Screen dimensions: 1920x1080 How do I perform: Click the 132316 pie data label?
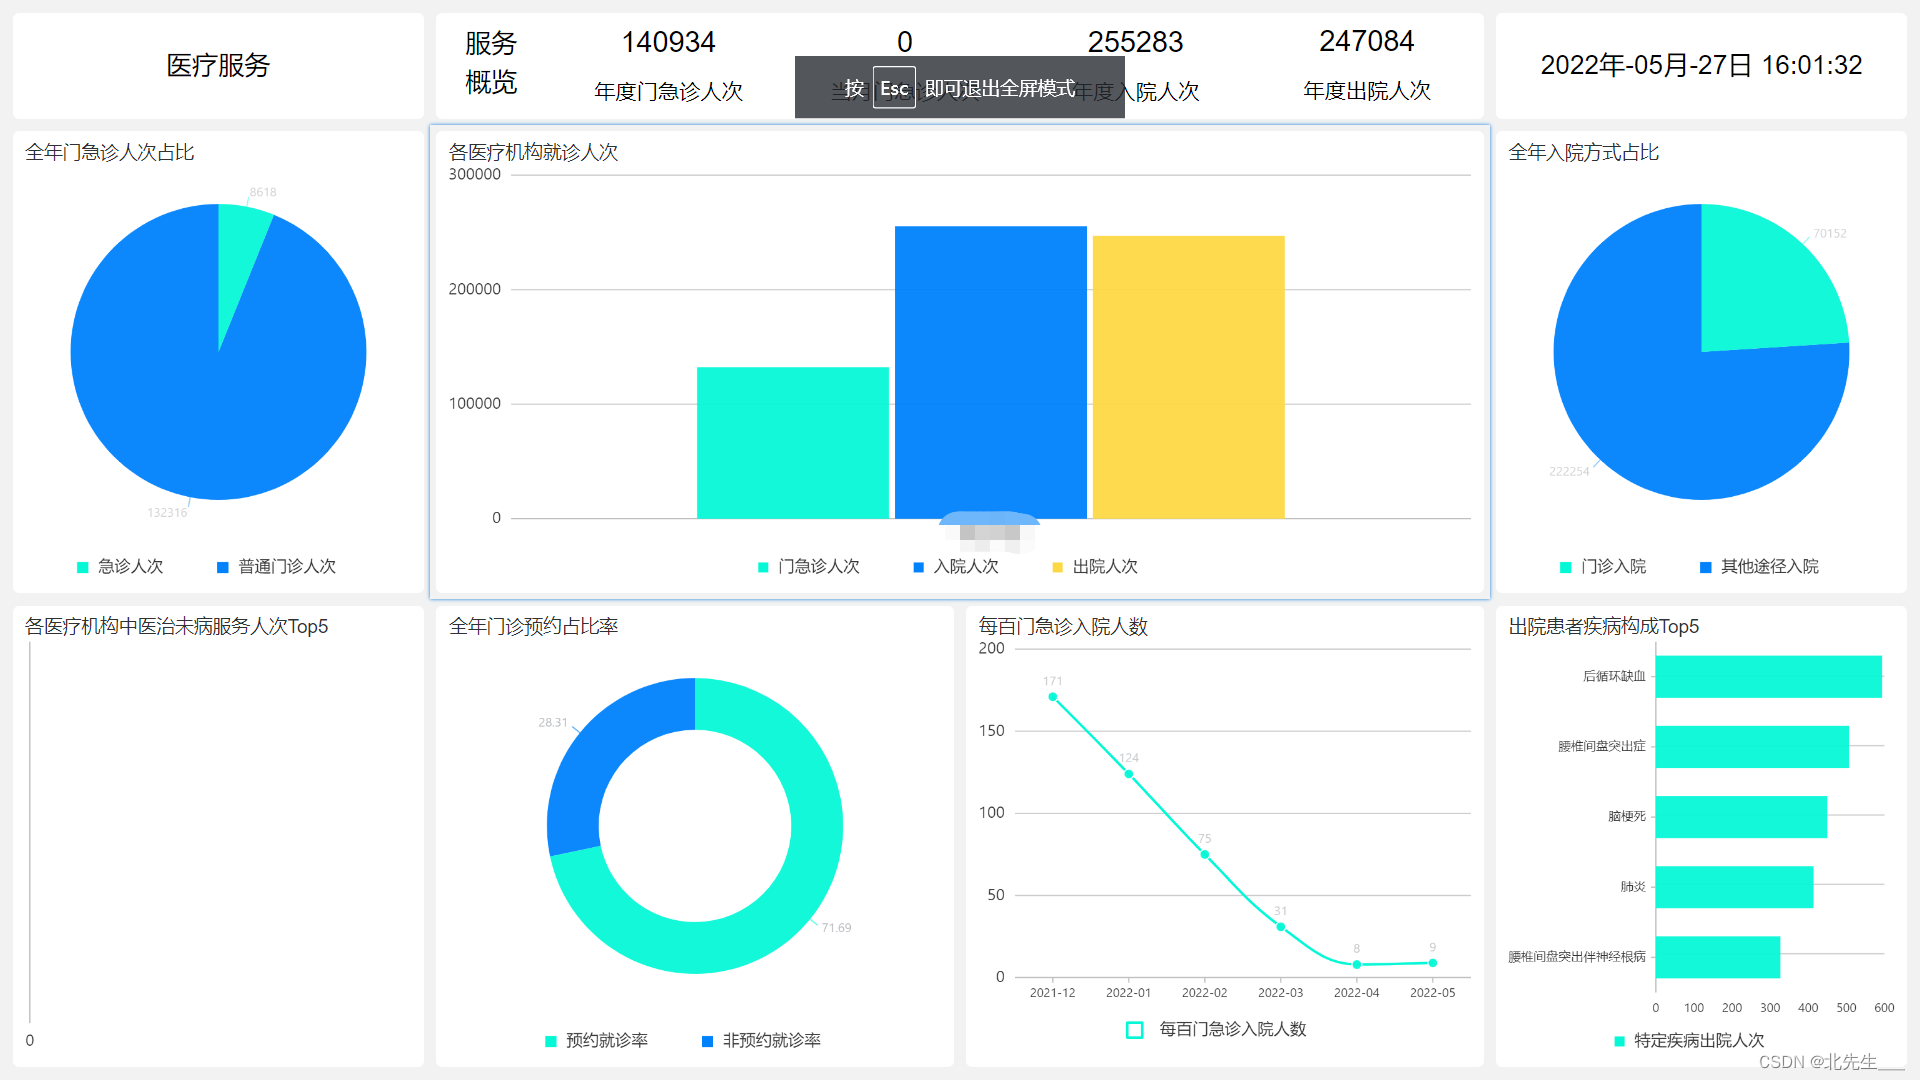(x=167, y=513)
